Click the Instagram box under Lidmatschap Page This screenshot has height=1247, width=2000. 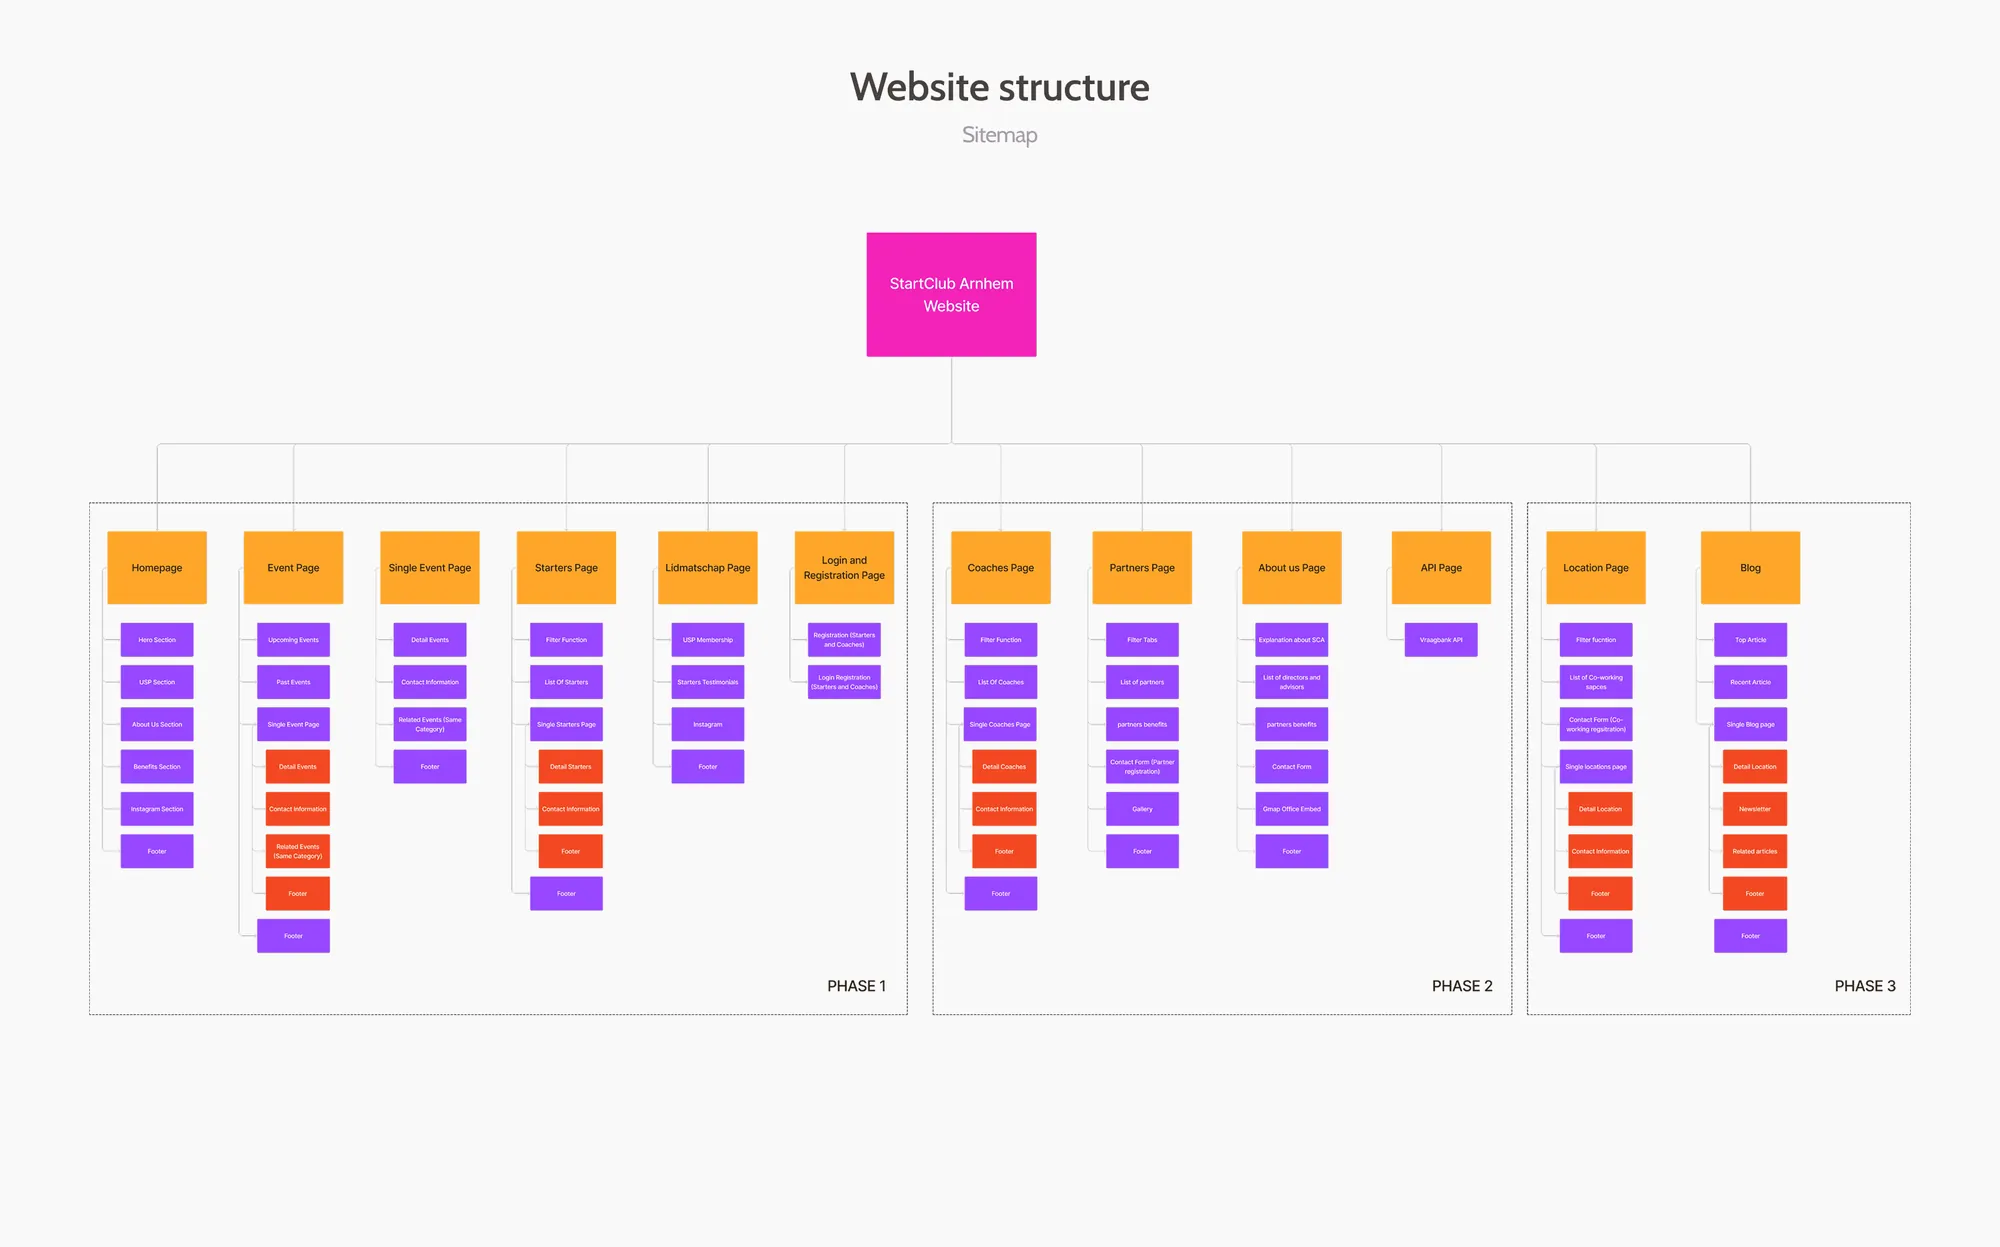708,724
